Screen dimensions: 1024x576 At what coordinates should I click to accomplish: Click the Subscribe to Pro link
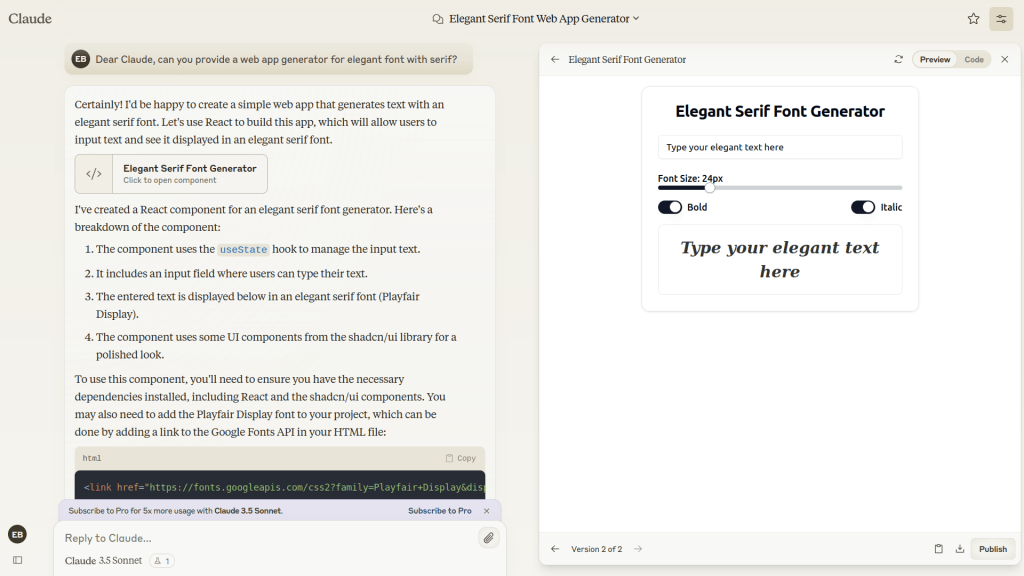(439, 511)
